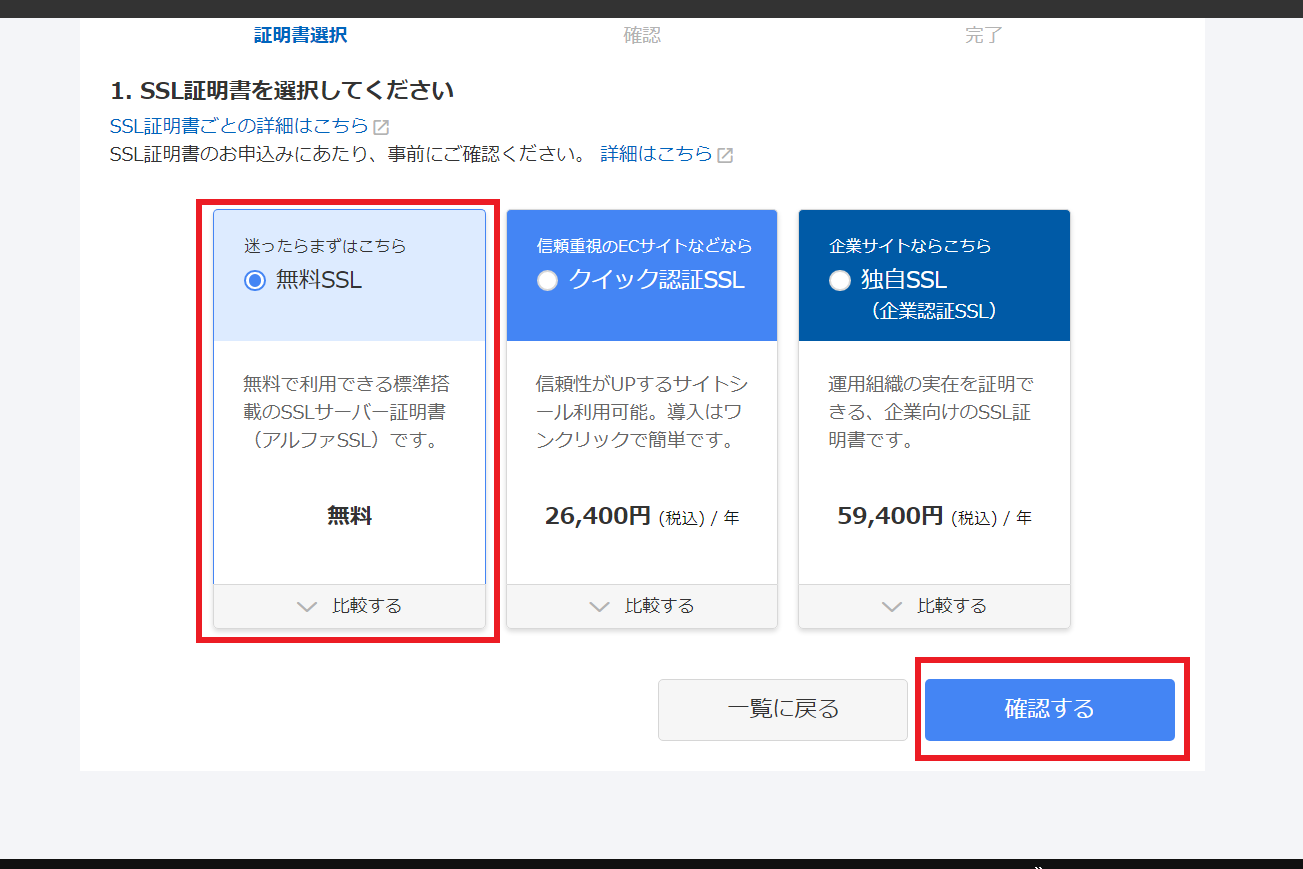Click the 証明書選択 step tab
Viewport: 1303px width, 869px height.
click(x=301, y=36)
